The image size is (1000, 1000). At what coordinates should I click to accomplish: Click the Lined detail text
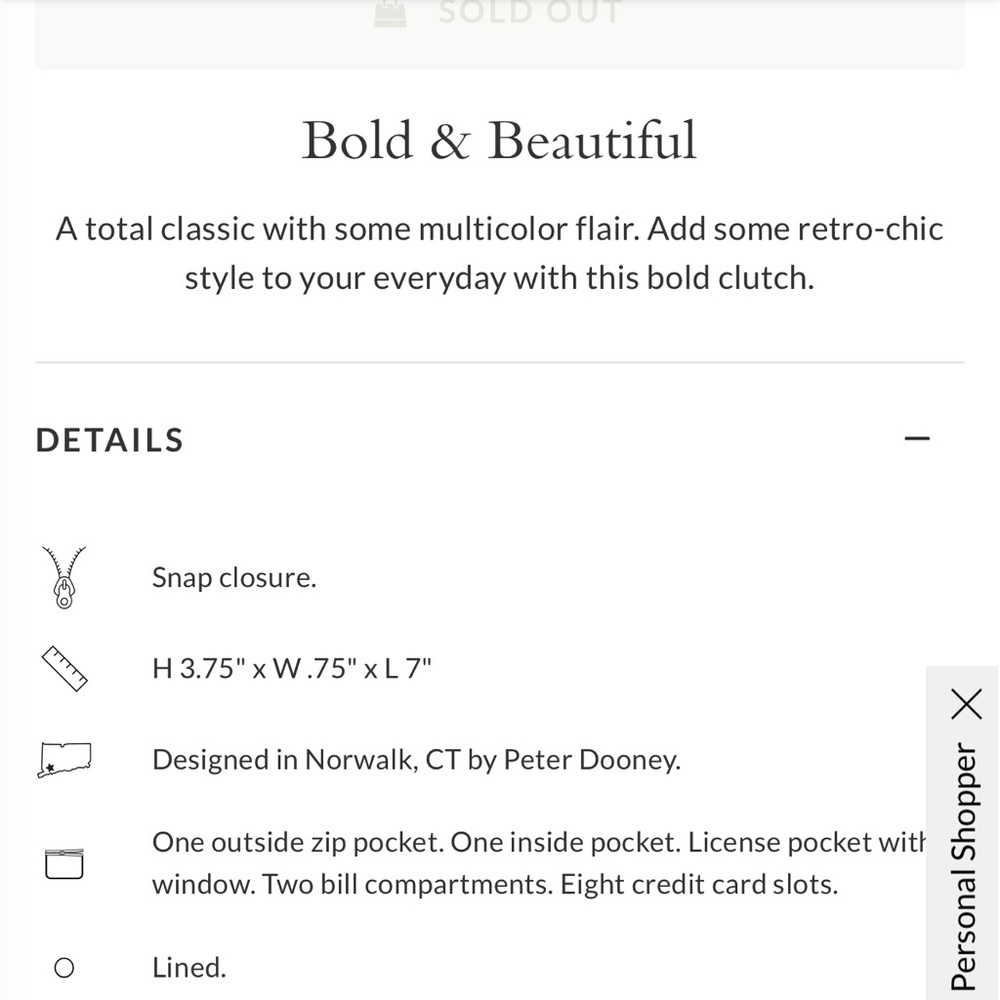[189, 967]
